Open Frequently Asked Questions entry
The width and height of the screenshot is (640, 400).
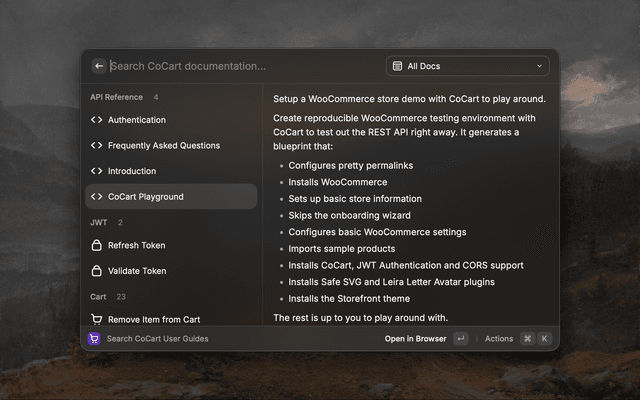[171, 145]
